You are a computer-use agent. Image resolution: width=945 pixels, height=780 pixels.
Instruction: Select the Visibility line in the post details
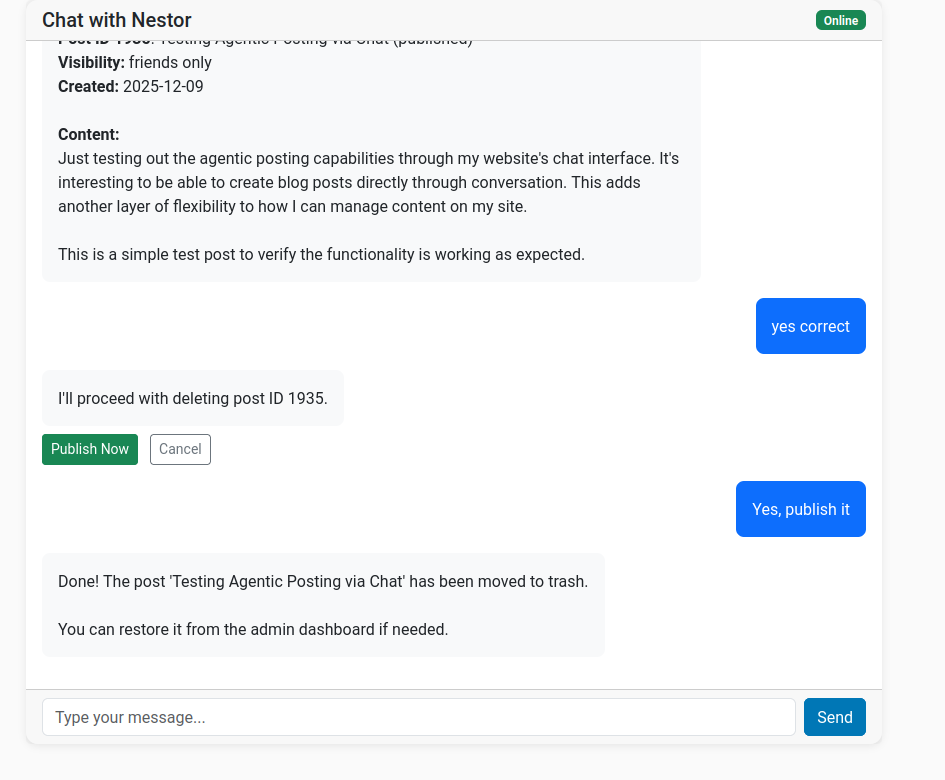click(x=134, y=62)
